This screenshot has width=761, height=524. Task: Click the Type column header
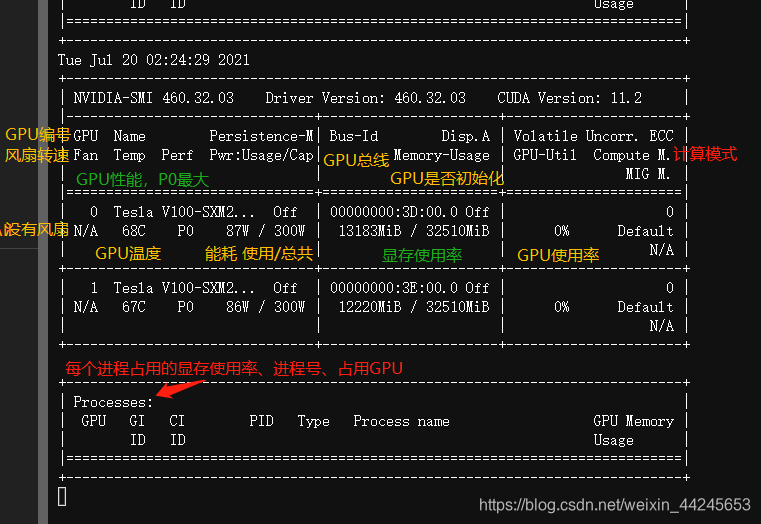point(314,421)
